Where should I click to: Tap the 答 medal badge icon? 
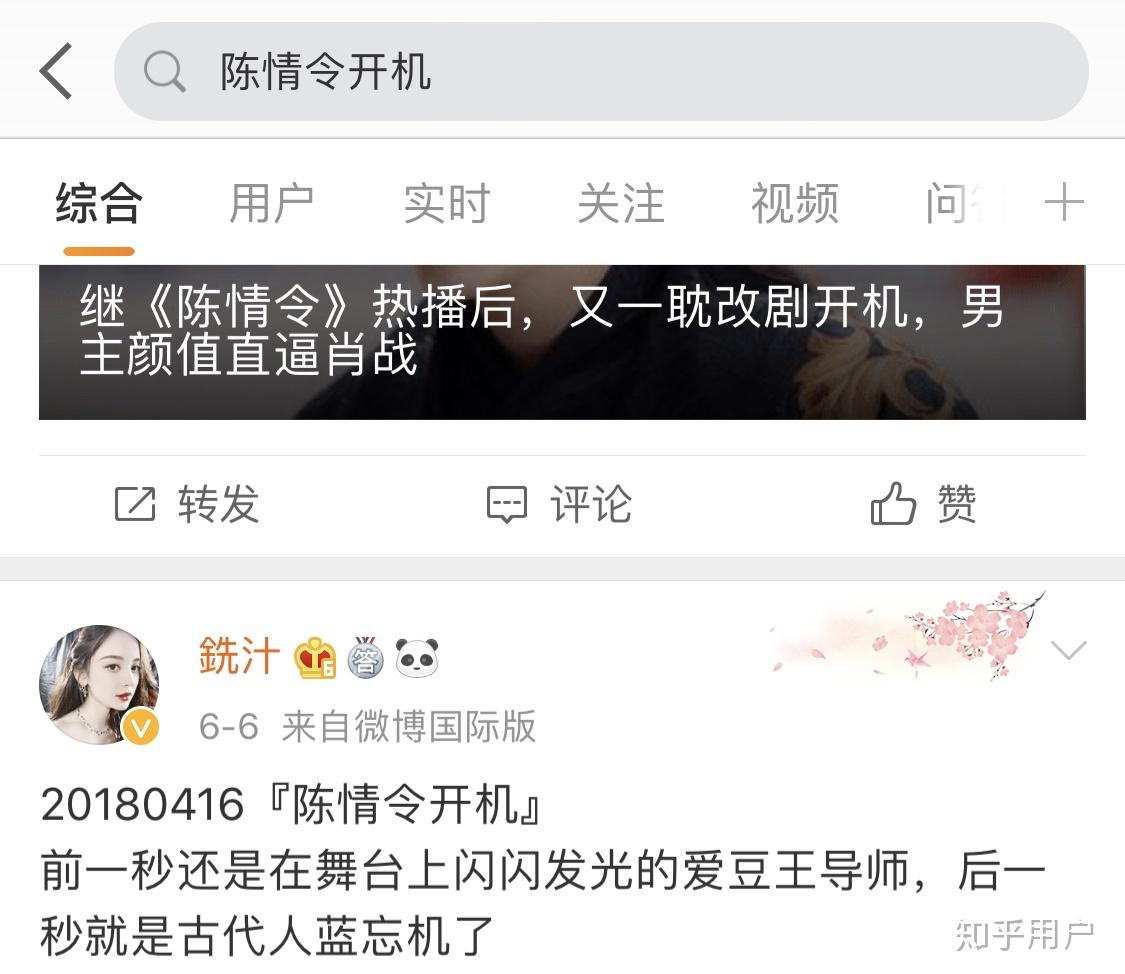[365, 657]
